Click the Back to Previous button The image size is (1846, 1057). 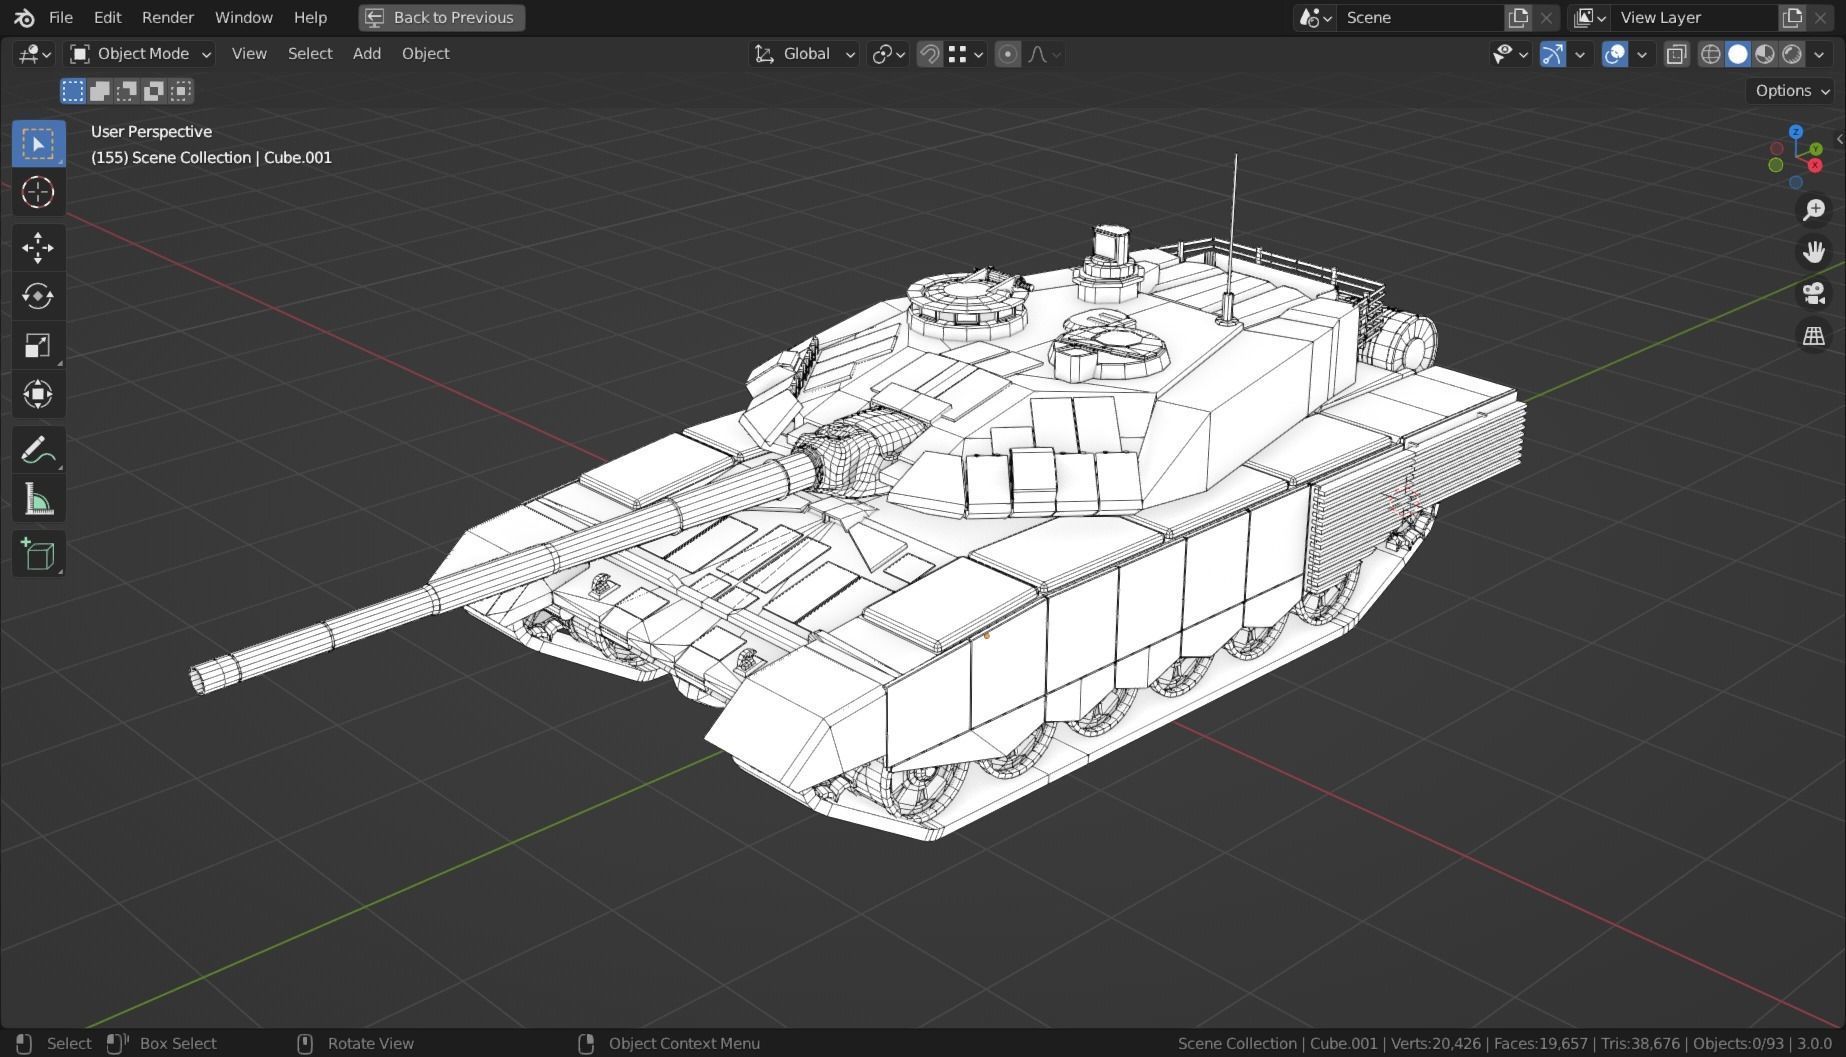(x=441, y=17)
